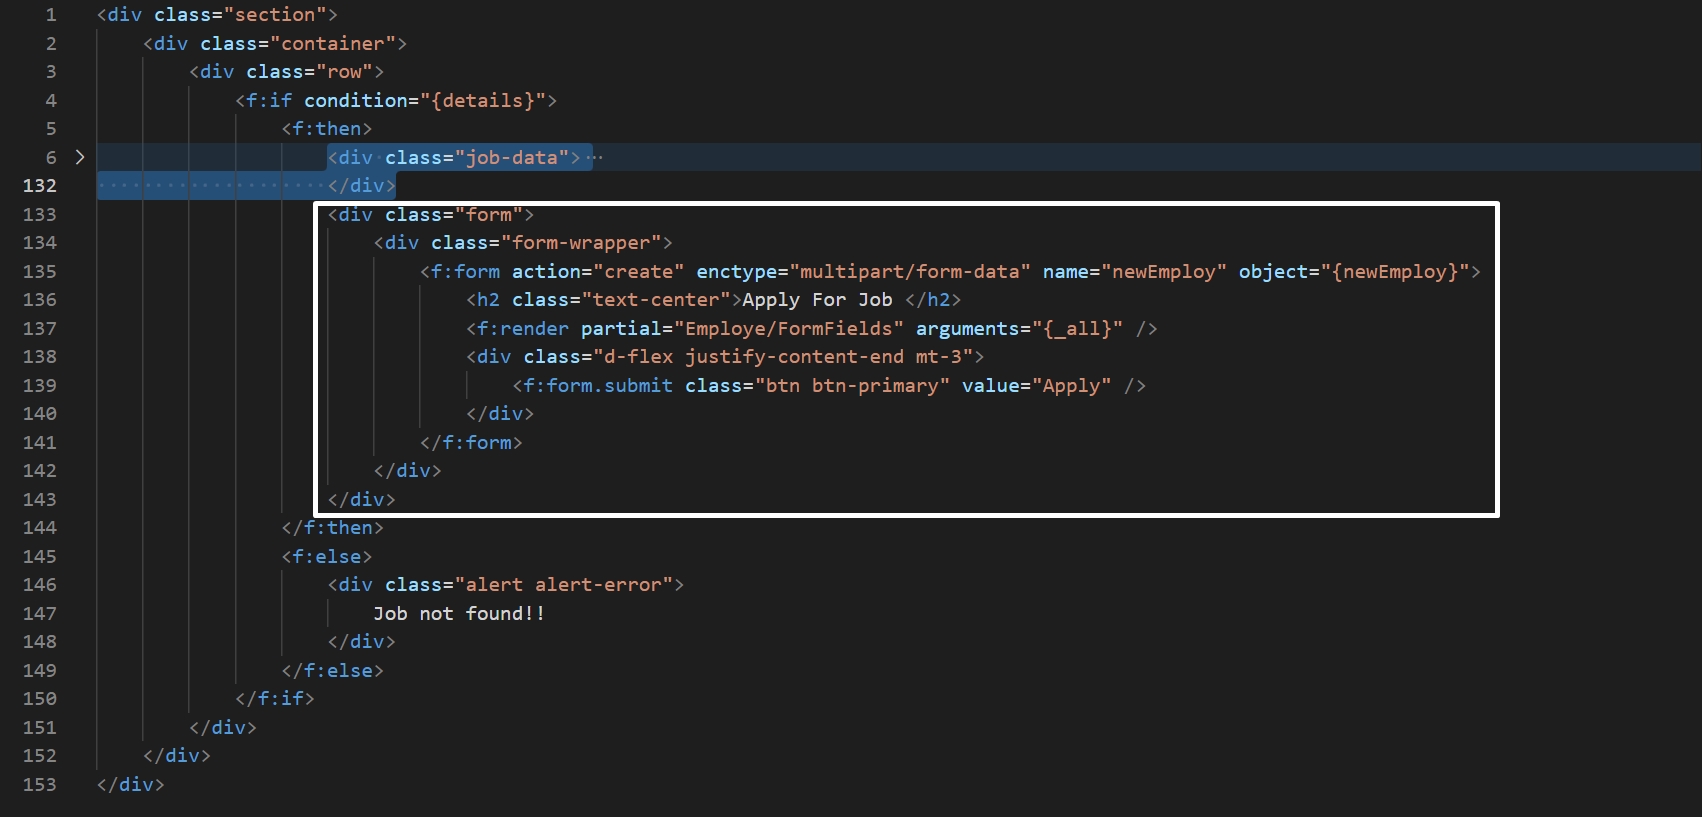Click the "btn btn-primary" class value
1702x817 pixels.
coord(852,386)
